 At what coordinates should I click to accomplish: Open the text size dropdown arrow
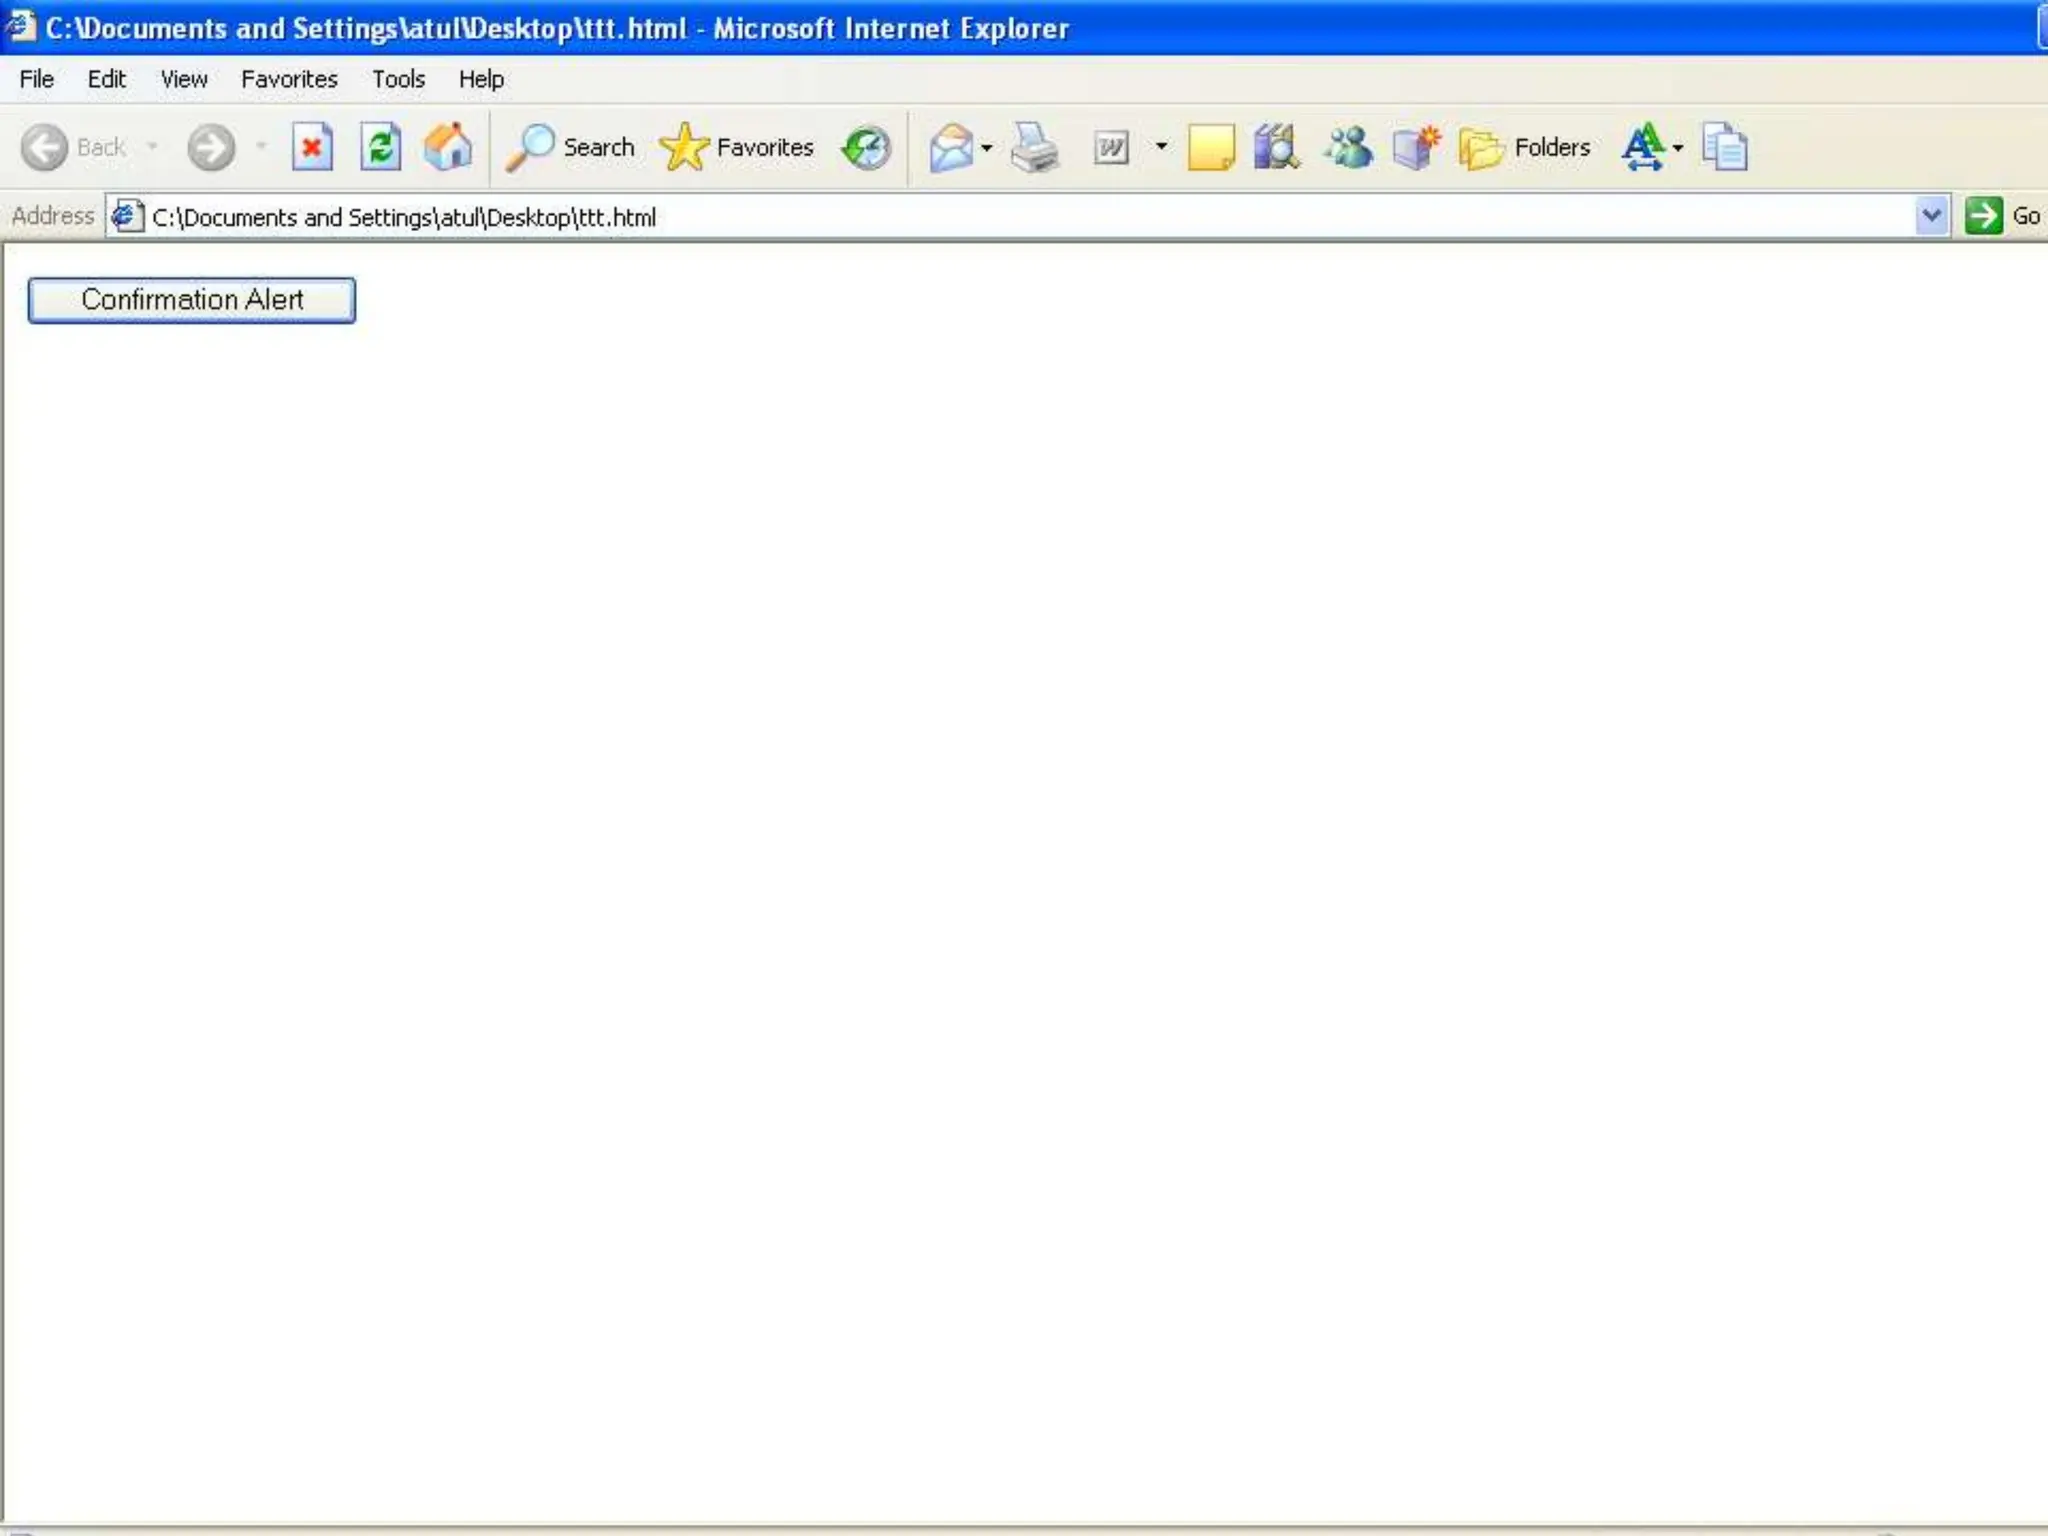tap(1678, 148)
